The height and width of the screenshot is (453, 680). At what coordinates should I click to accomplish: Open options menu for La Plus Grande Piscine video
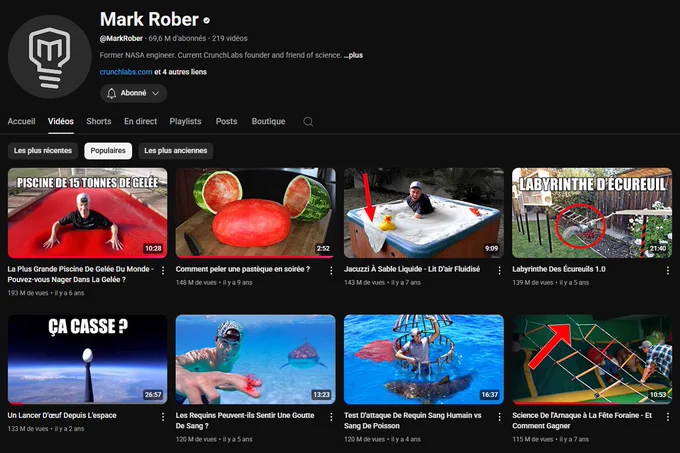coord(163,270)
